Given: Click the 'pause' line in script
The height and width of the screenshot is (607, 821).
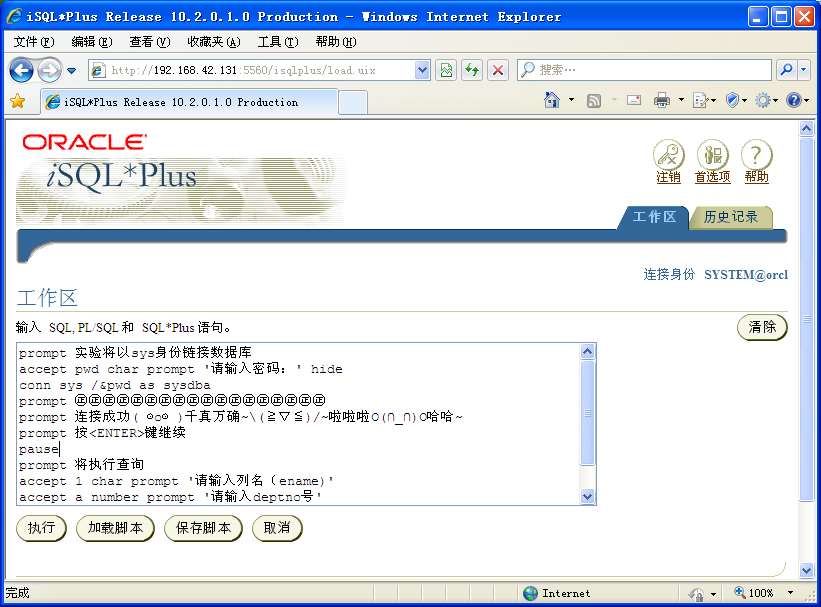Looking at the screenshot, I should [39, 449].
